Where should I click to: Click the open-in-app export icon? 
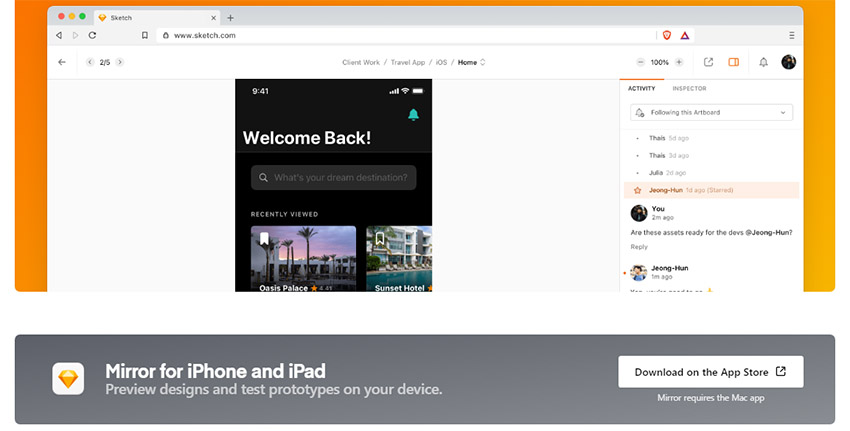pyautogui.click(x=709, y=62)
